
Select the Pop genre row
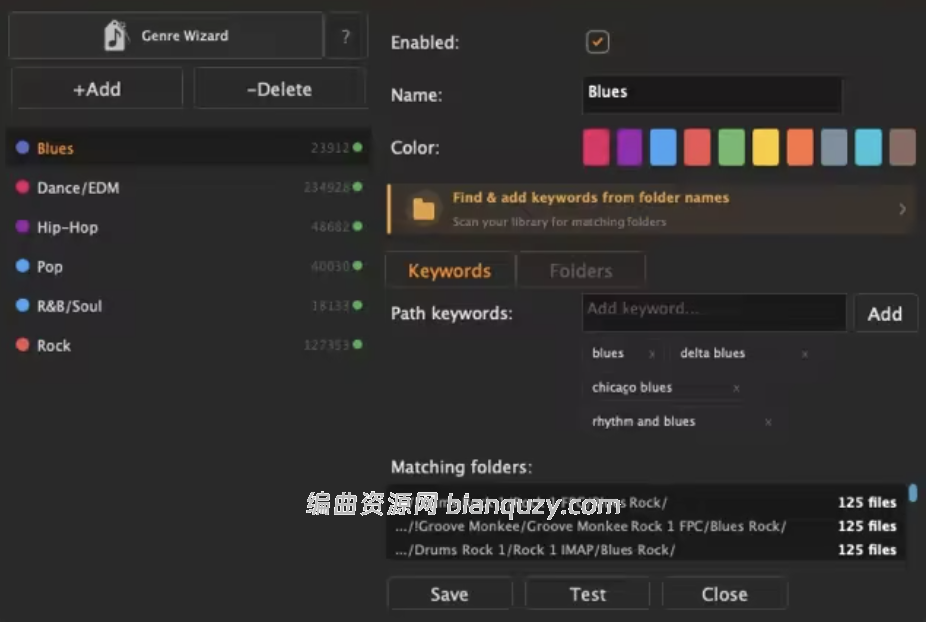189,266
